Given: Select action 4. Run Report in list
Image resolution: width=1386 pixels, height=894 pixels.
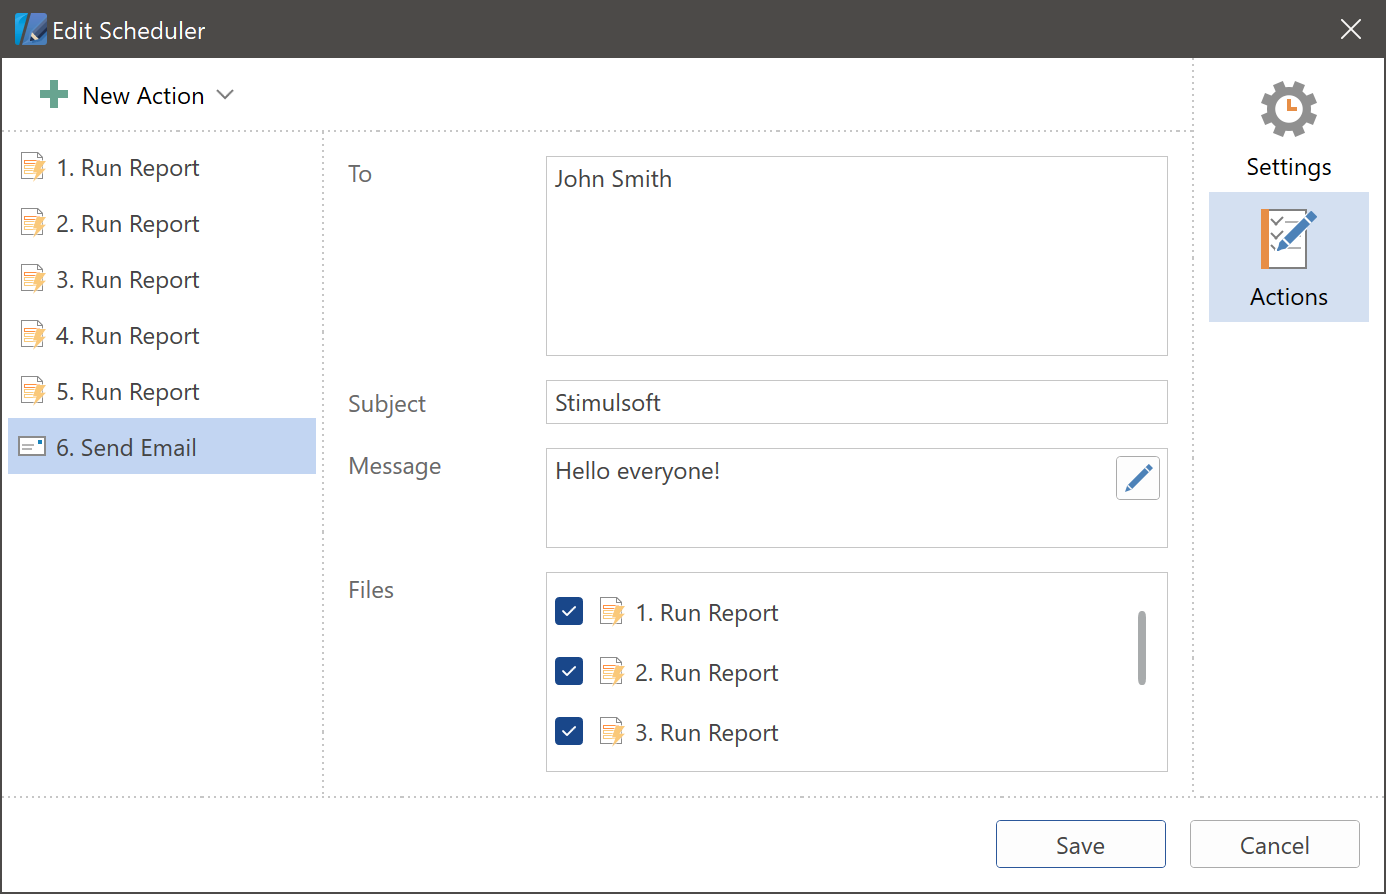Looking at the screenshot, I should point(162,335).
